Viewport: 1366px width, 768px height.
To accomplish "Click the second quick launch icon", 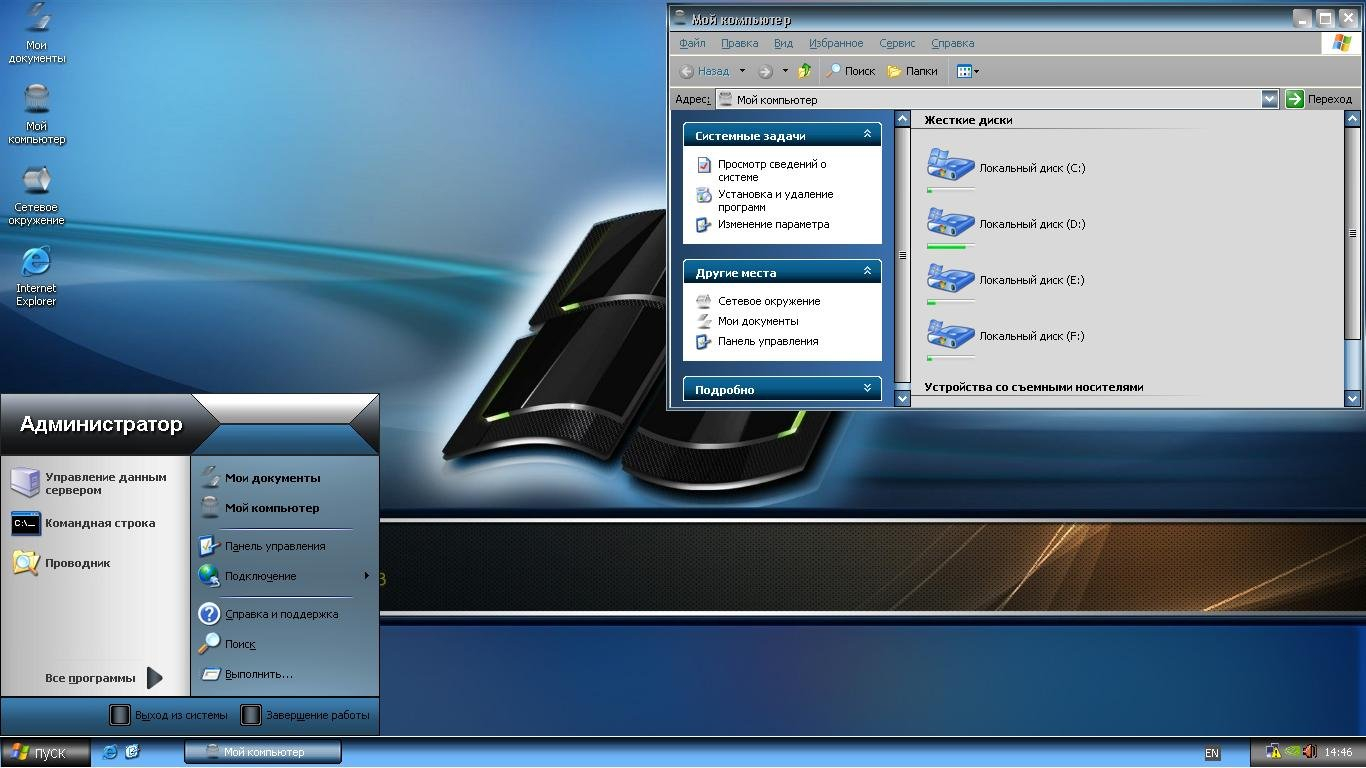I will [132, 752].
